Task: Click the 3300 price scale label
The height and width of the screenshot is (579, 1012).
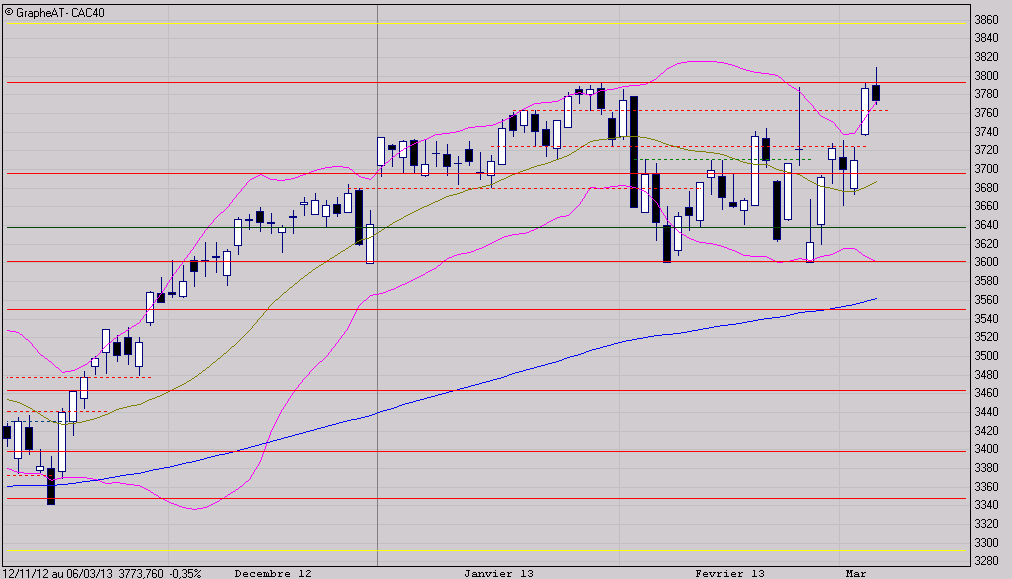Action: pos(986,542)
